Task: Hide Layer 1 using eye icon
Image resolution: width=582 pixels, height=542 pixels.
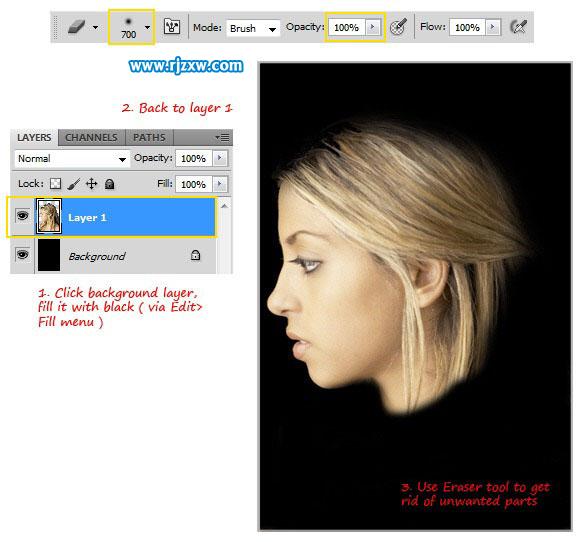Action: pyautogui.click(x=23, y=216)
